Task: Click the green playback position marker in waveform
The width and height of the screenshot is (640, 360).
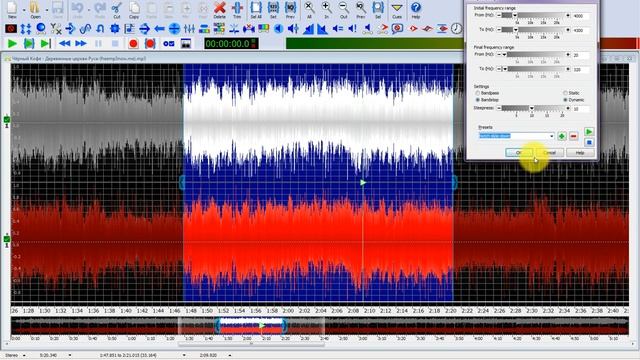Action: 363,182
